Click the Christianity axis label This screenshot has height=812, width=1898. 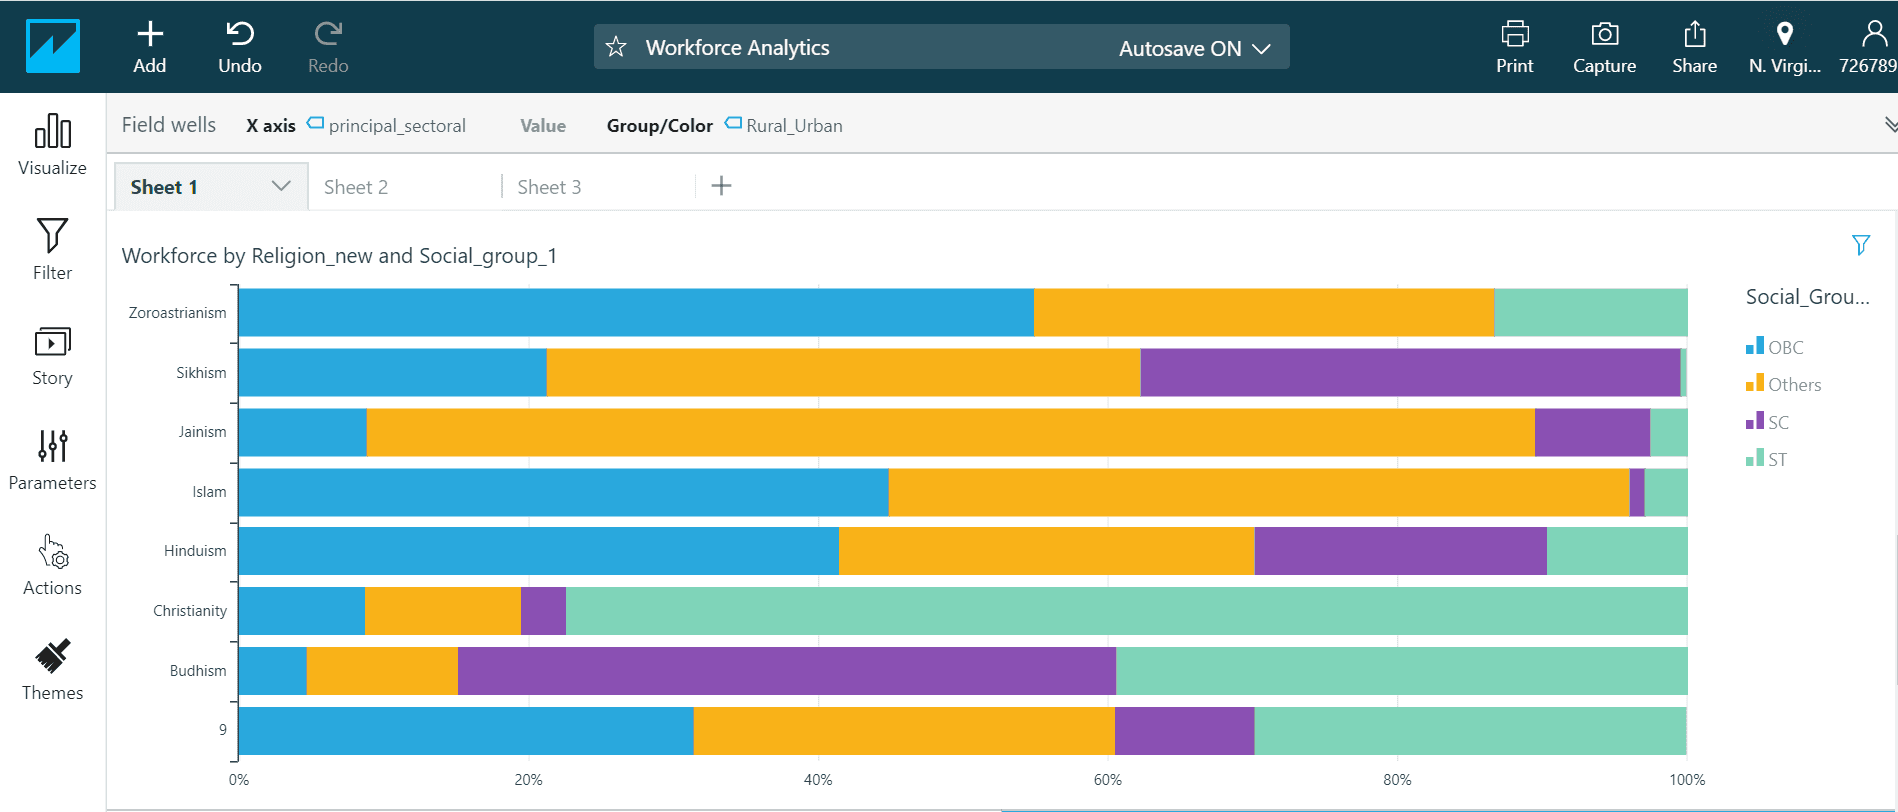(x=190, y=611)
